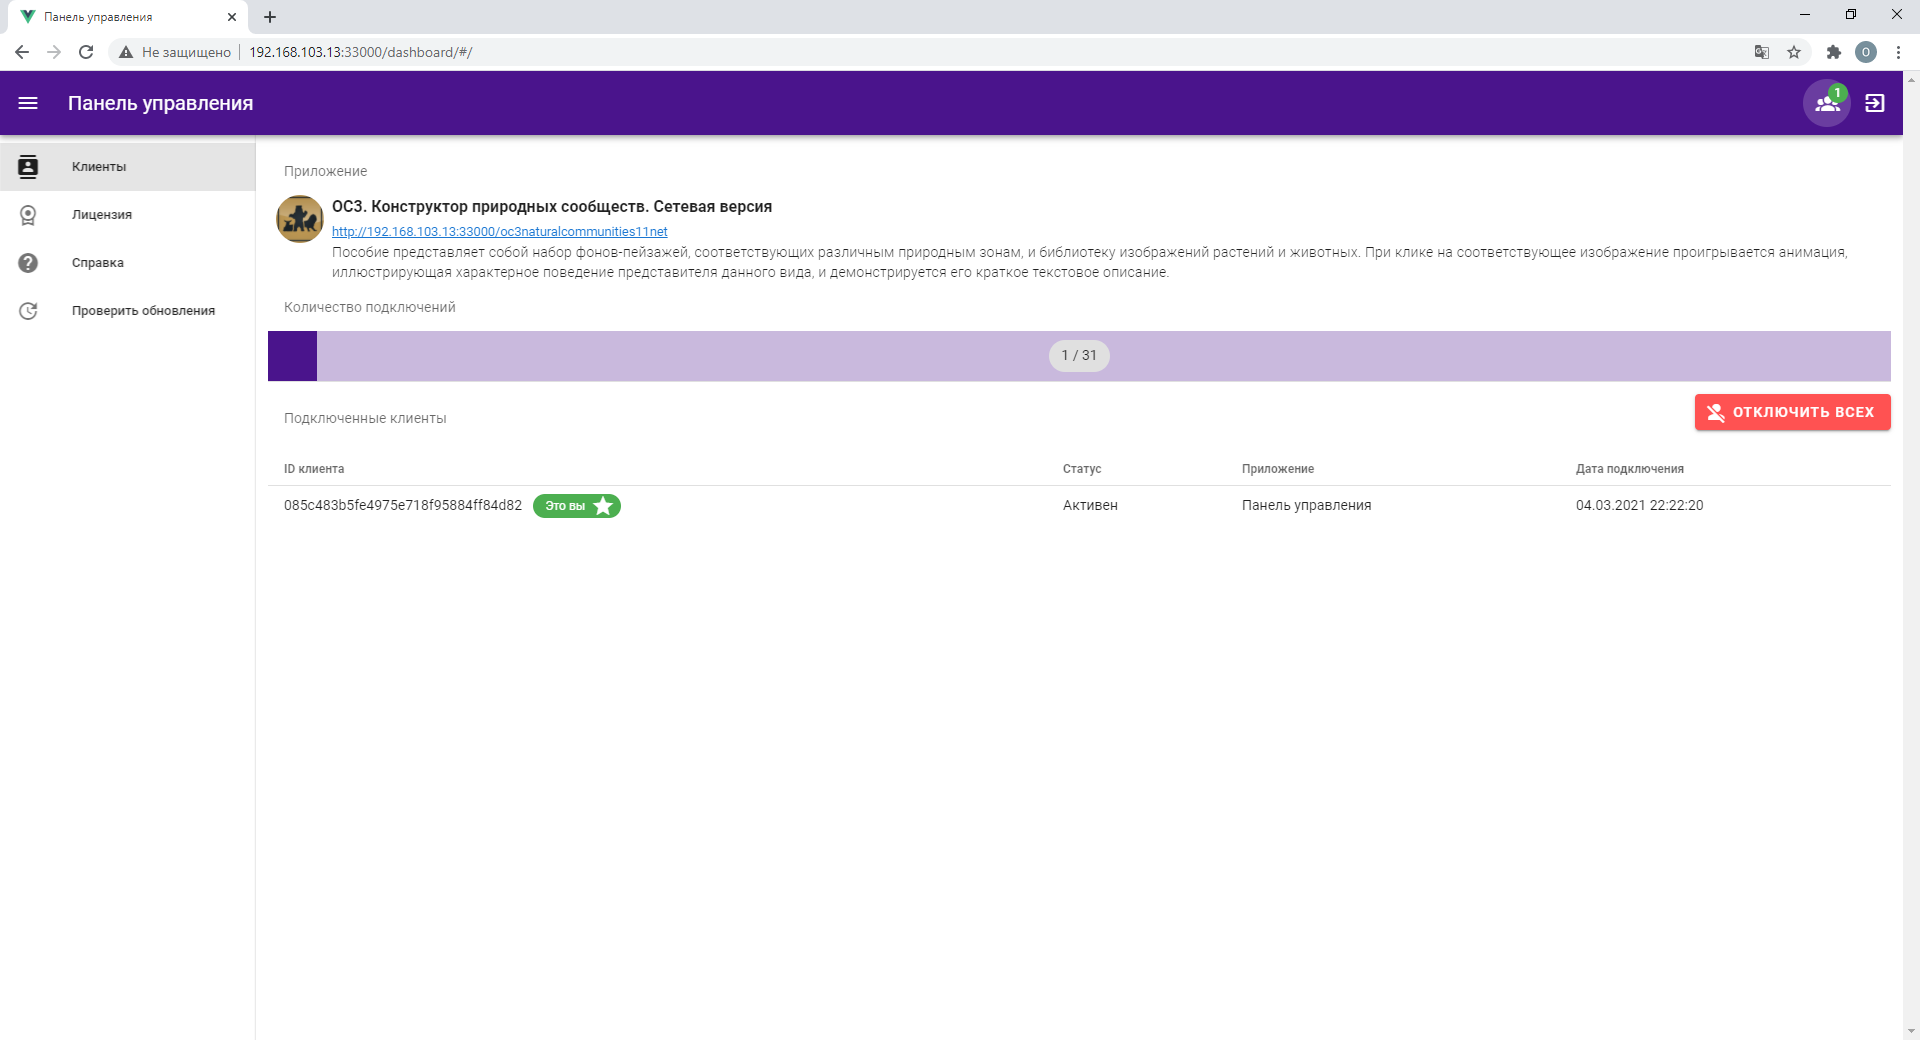The height and width of the screenshot is (1040, 1920).
Task: Bookmark this page with star icon
Action: point(1794,52)
